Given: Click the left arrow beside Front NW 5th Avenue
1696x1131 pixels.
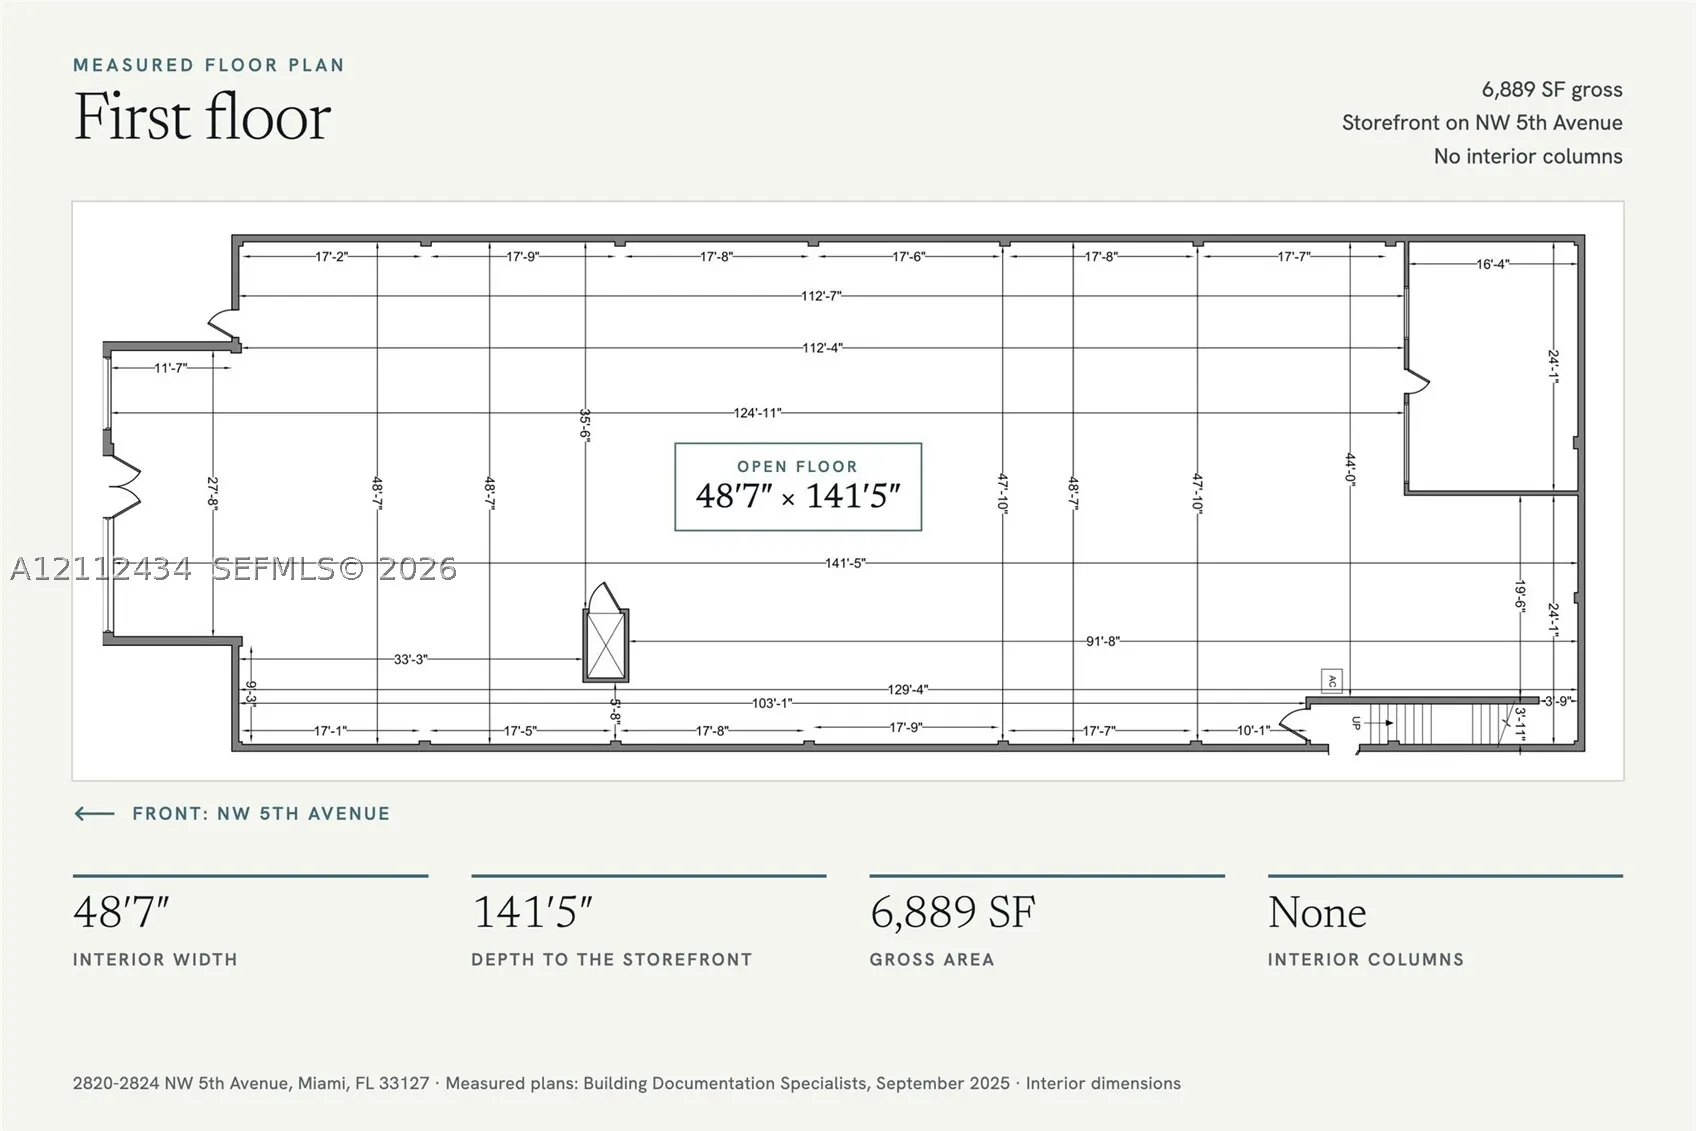Looking at the screenshot, I should (x=95, y=814).
